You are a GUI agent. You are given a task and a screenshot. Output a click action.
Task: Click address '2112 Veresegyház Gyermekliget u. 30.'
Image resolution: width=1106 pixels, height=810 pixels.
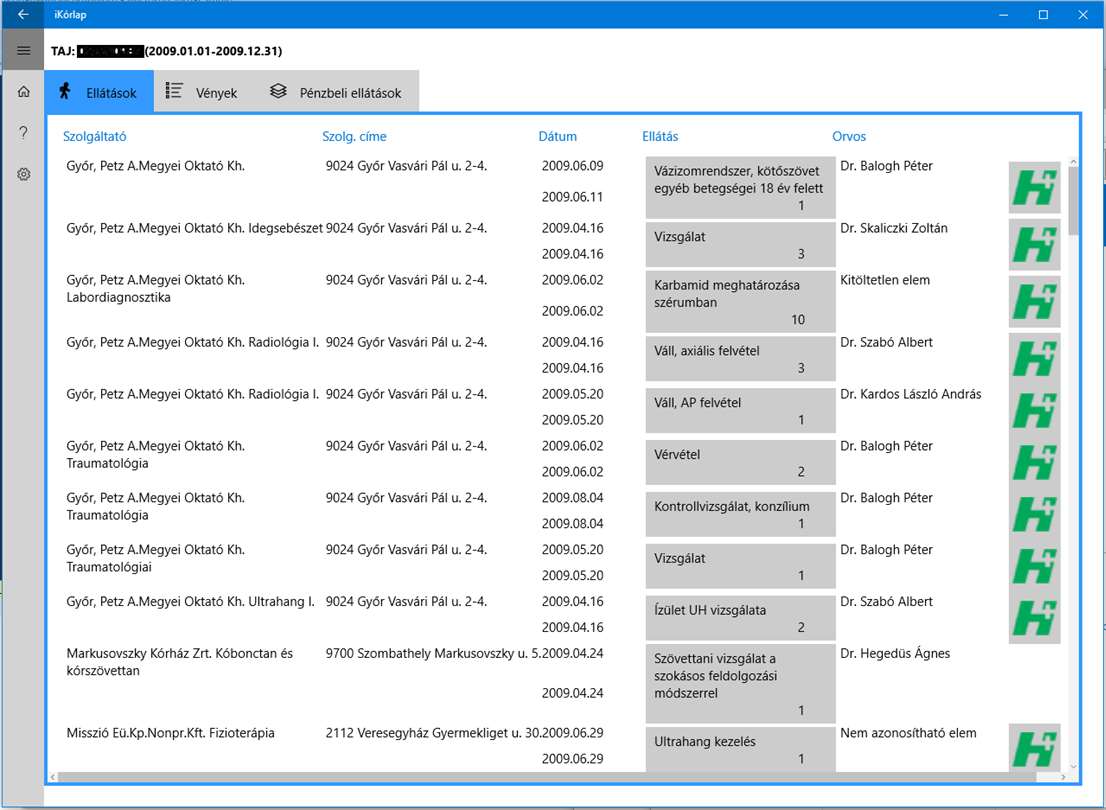pos(433,733)
